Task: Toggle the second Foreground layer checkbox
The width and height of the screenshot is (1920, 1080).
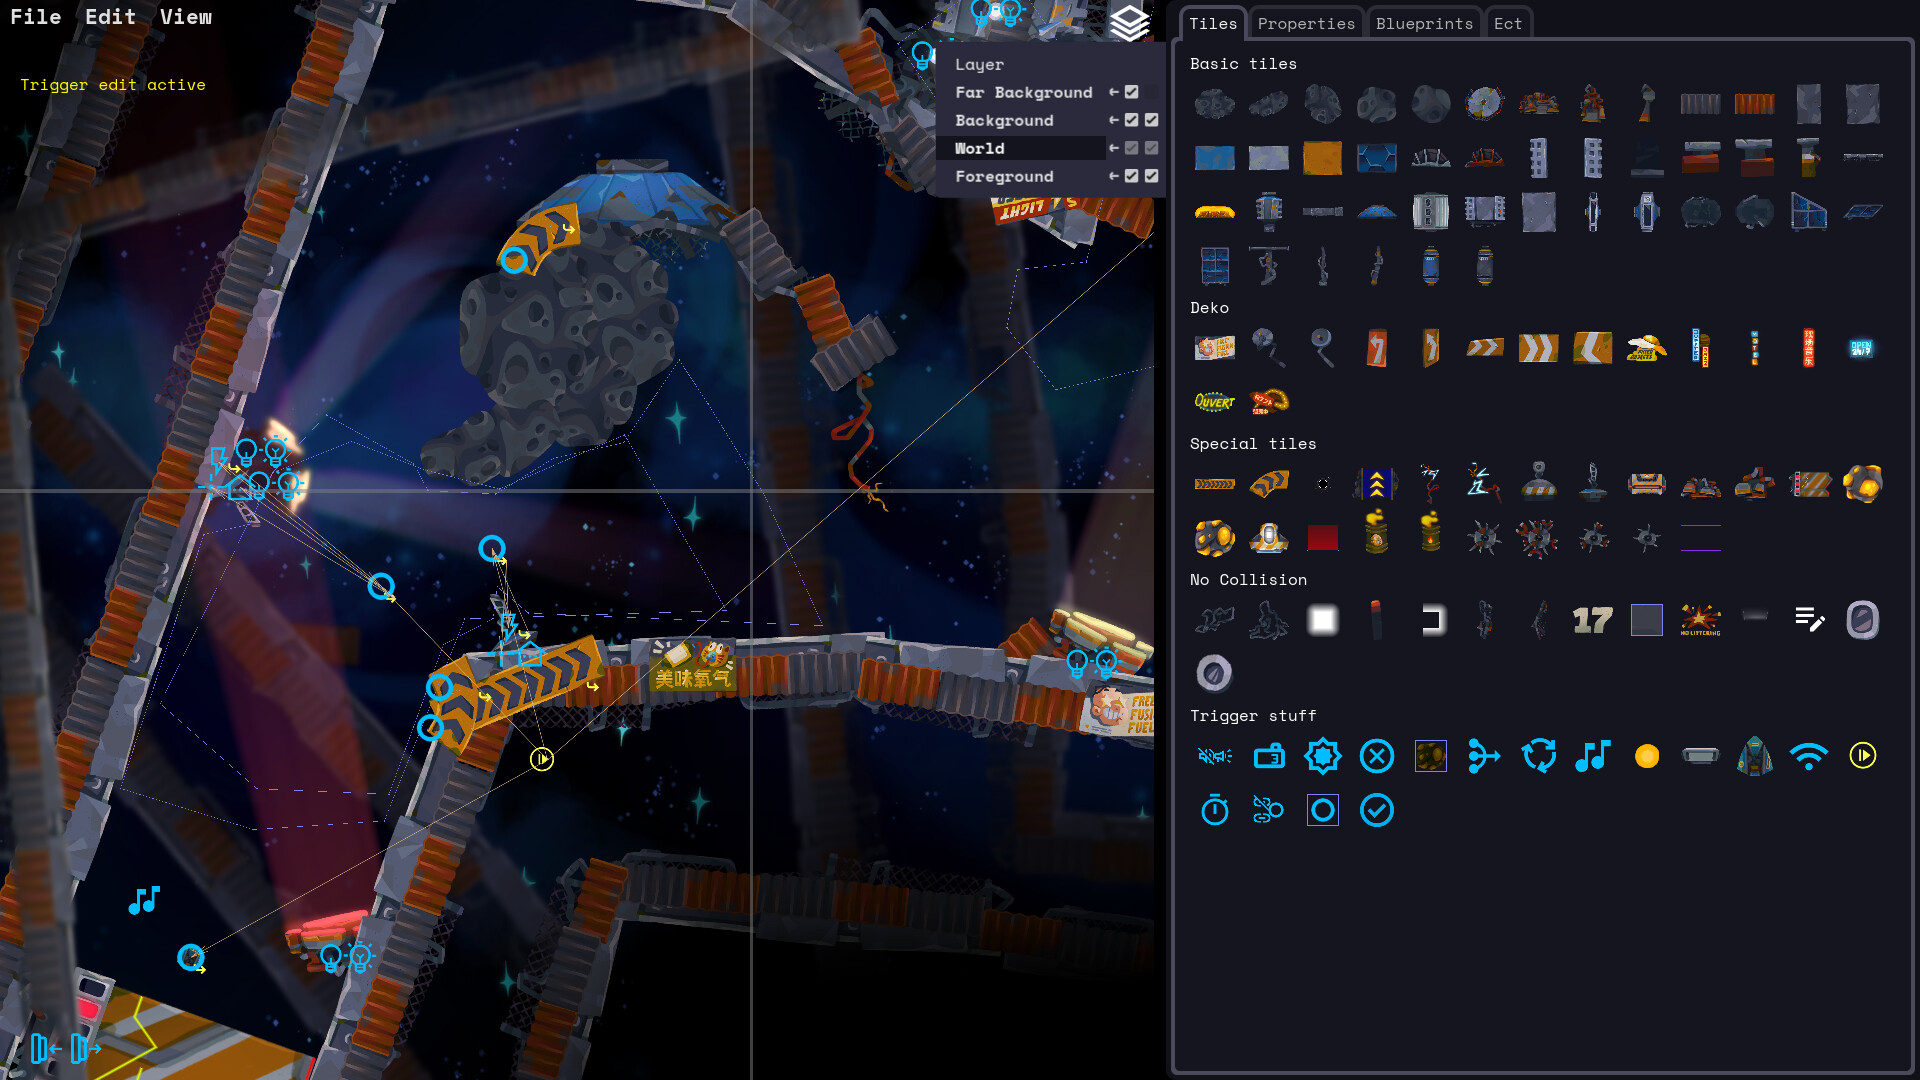Action: point(1152,176)
